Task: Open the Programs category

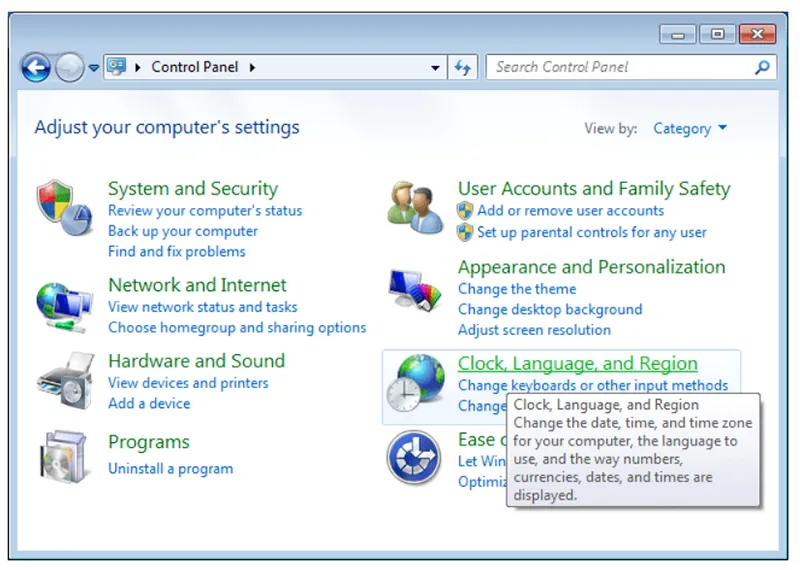Action: [148, 442]
